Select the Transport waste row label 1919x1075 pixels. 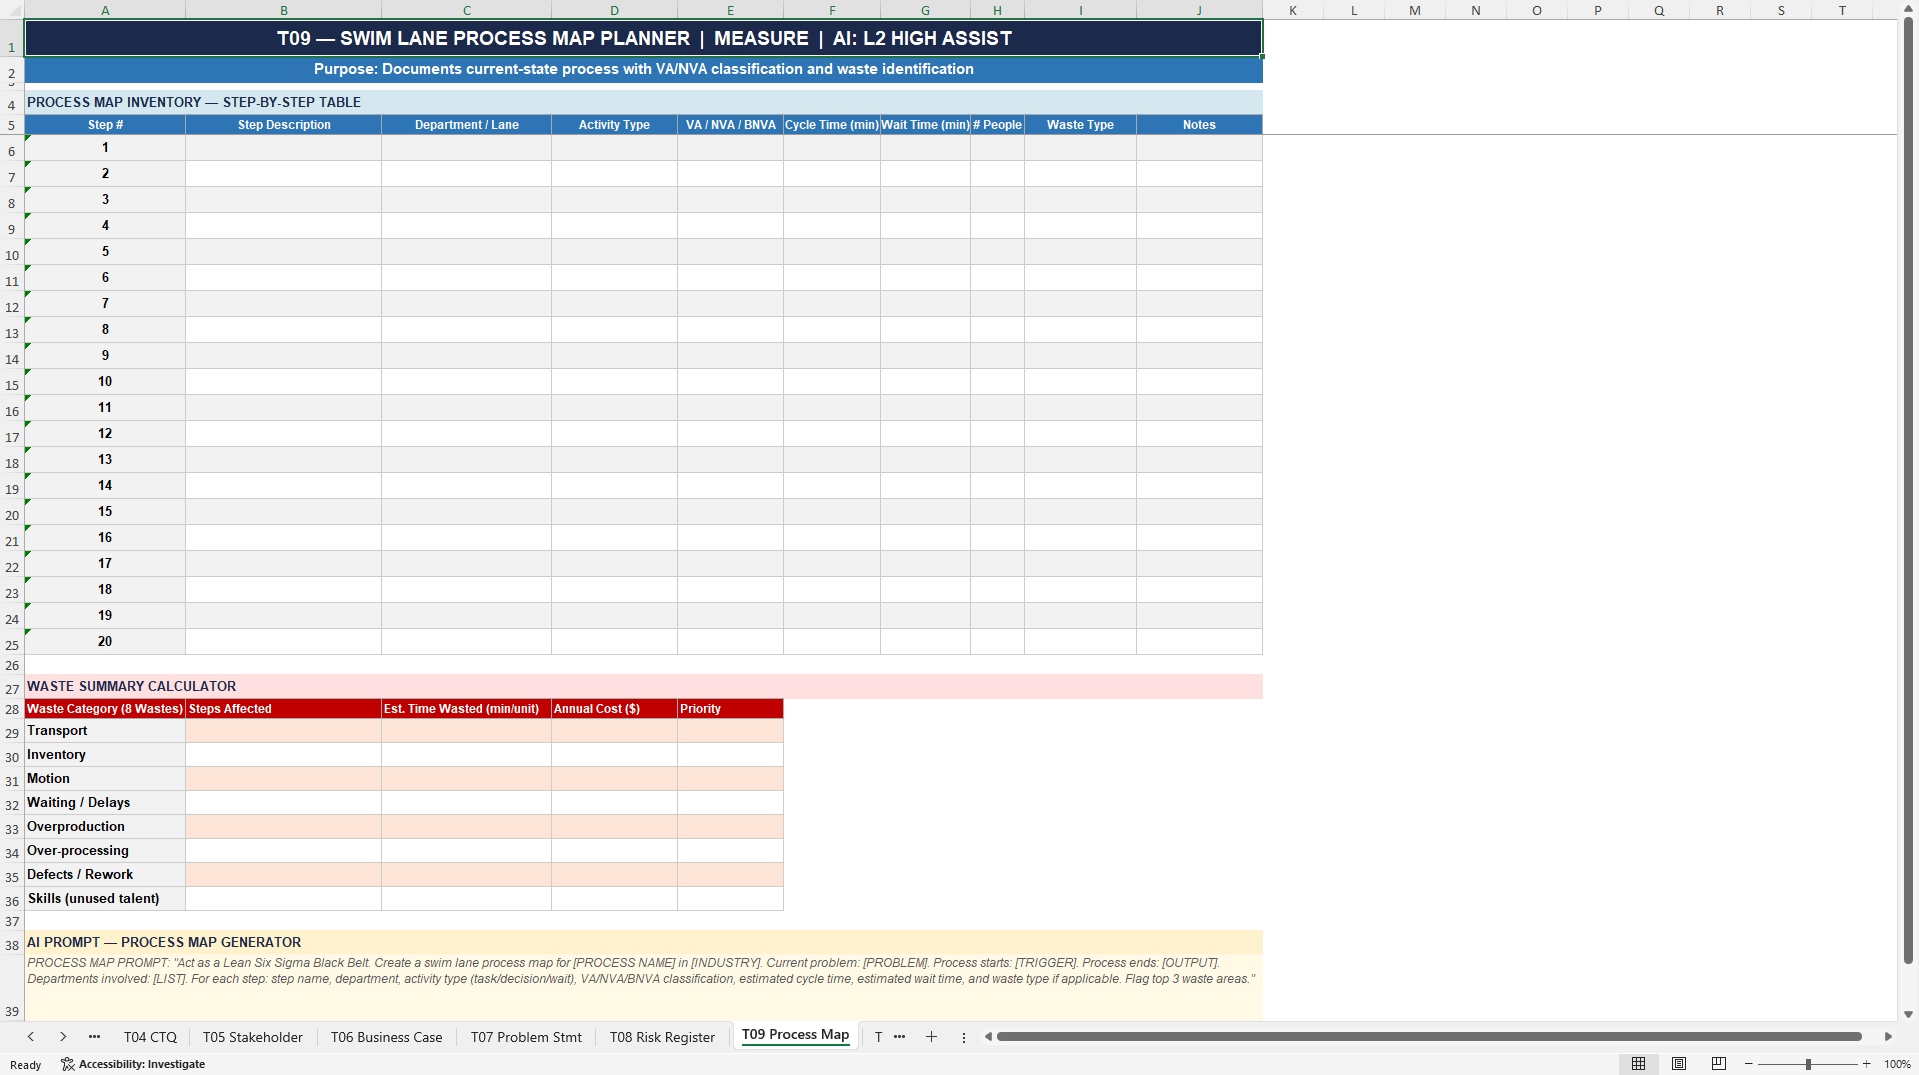coord(105,731)
